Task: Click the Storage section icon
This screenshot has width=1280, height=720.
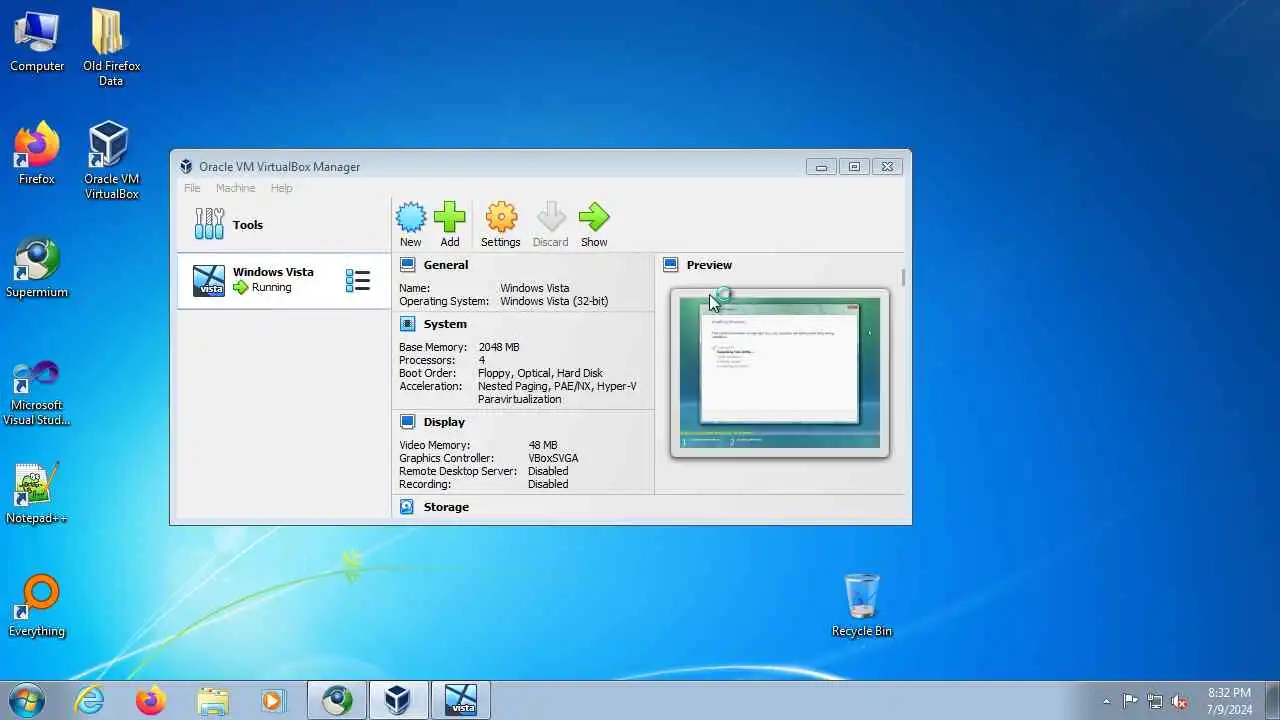Action: point(407,507)
